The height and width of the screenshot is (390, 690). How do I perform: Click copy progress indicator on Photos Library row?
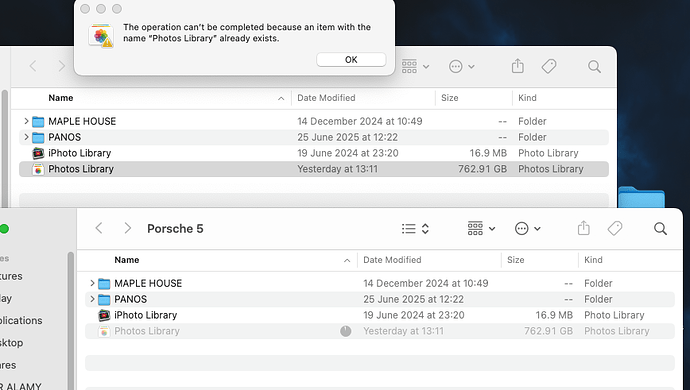346,331
